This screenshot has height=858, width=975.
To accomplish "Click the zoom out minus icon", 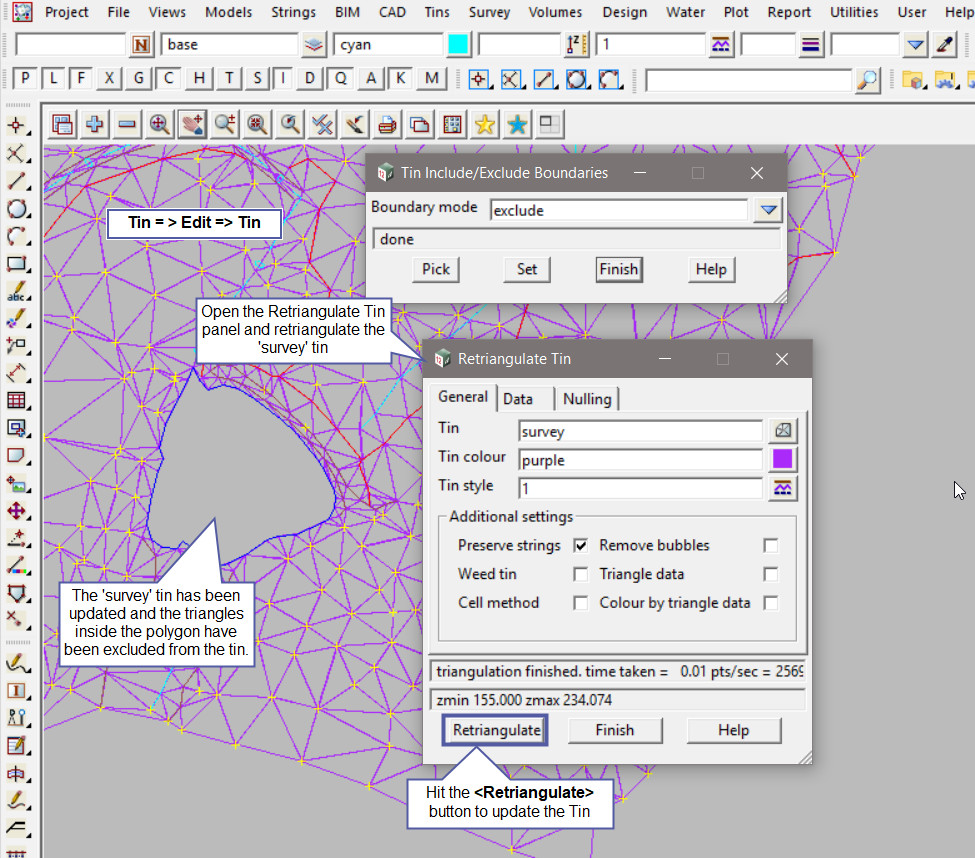I will click(127, 124).
